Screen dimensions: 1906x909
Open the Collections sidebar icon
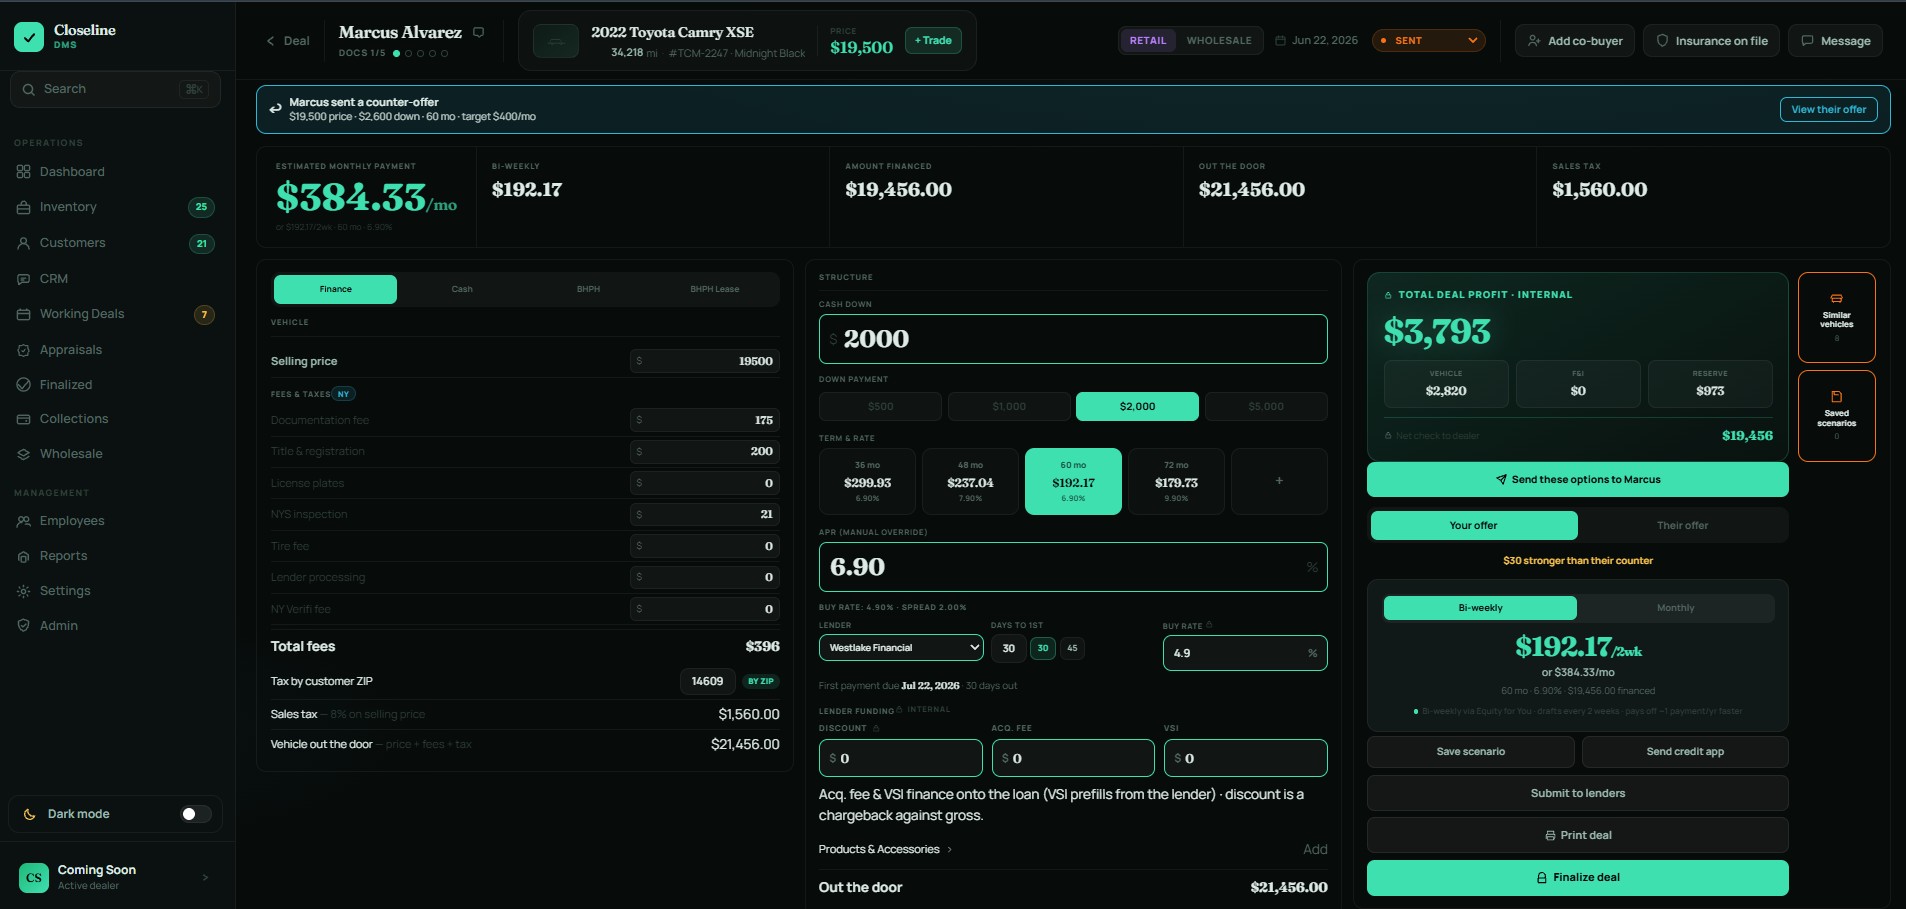pos(23,419)
